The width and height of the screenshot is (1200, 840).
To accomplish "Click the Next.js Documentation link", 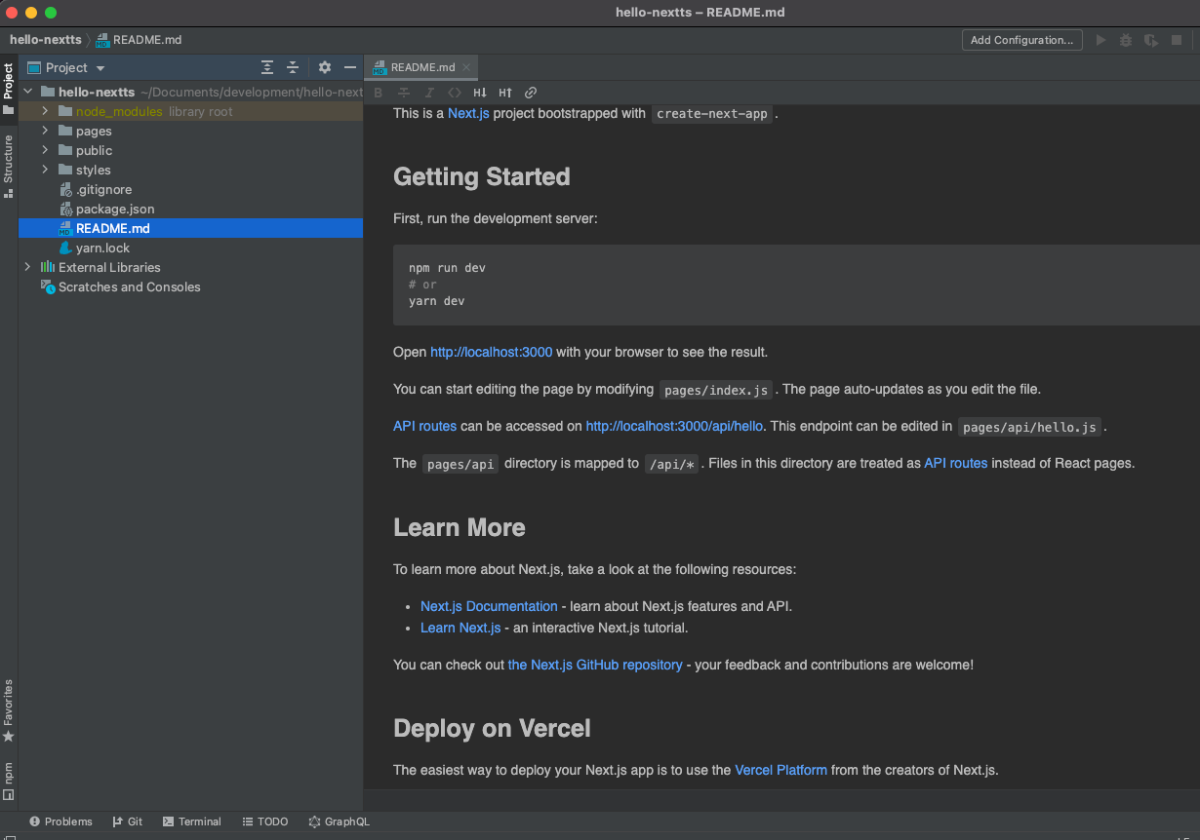I will click(x=489, y=606).
